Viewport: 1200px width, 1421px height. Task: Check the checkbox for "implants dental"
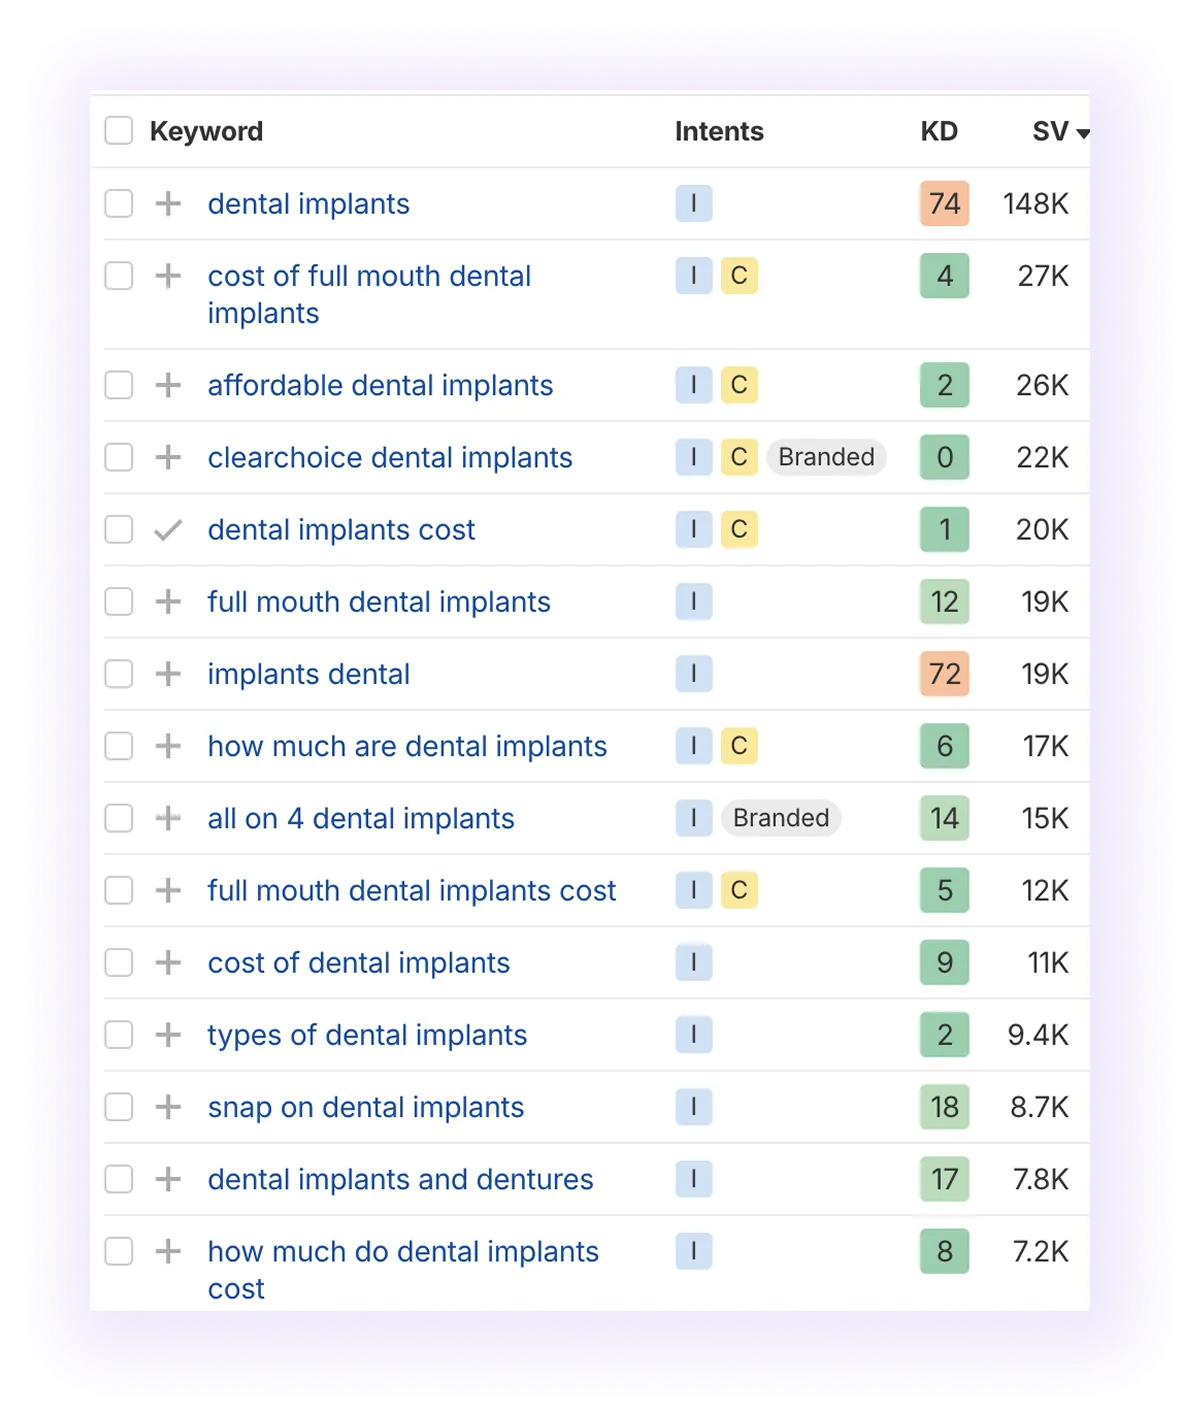118,674
